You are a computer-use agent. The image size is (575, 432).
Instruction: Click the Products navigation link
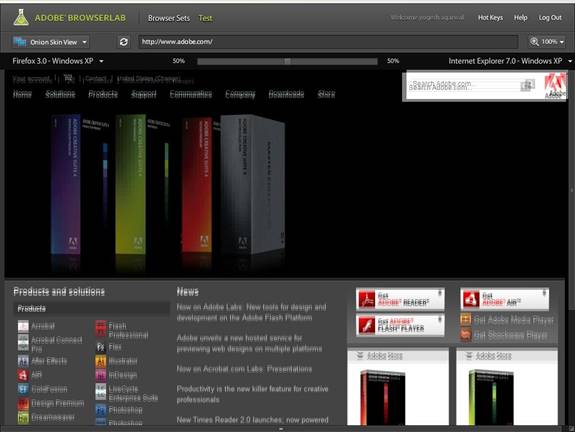point(103,94)
